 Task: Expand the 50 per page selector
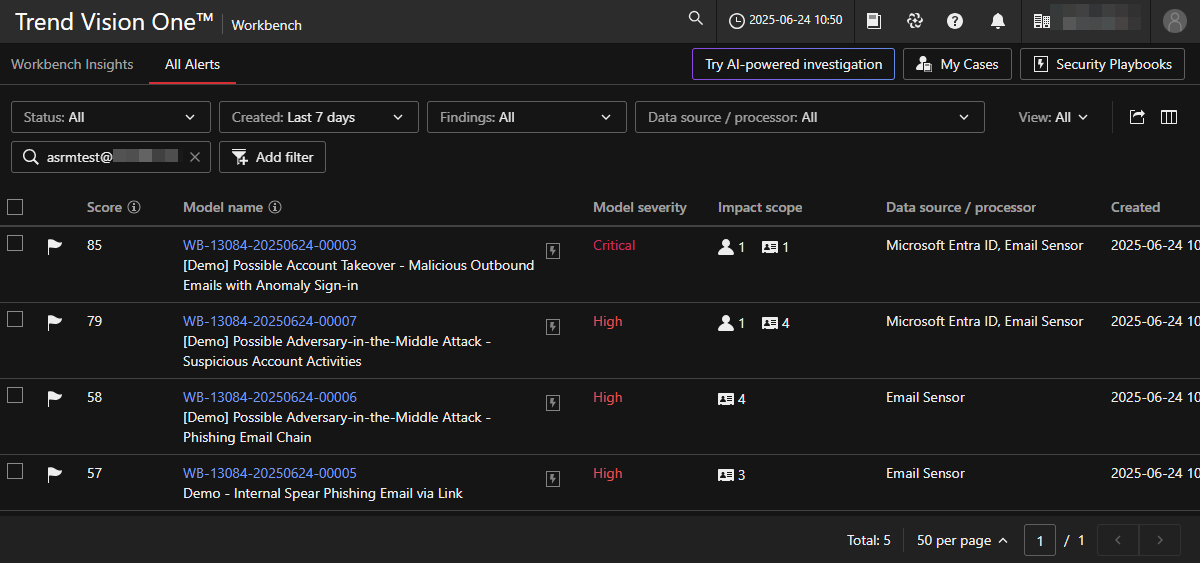[962, 540]
